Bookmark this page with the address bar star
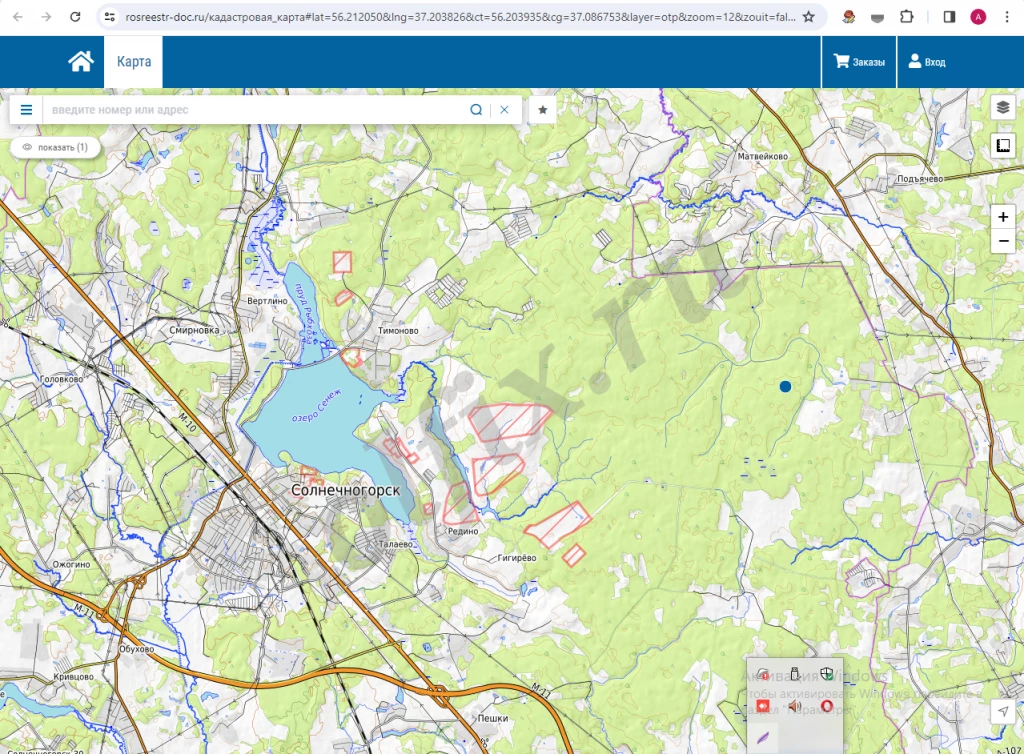1024x754 pixels. click(808, 17)
